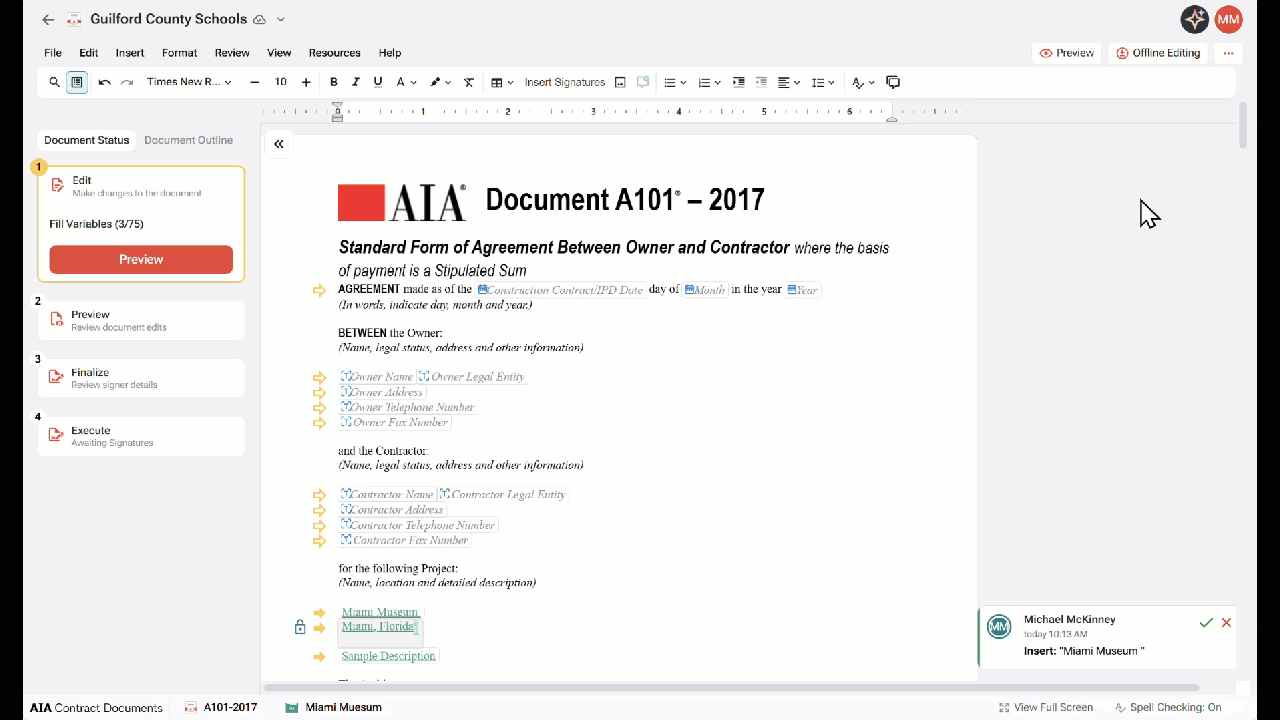Switch to the Miami Muesum tab

[x=333, y=707]
